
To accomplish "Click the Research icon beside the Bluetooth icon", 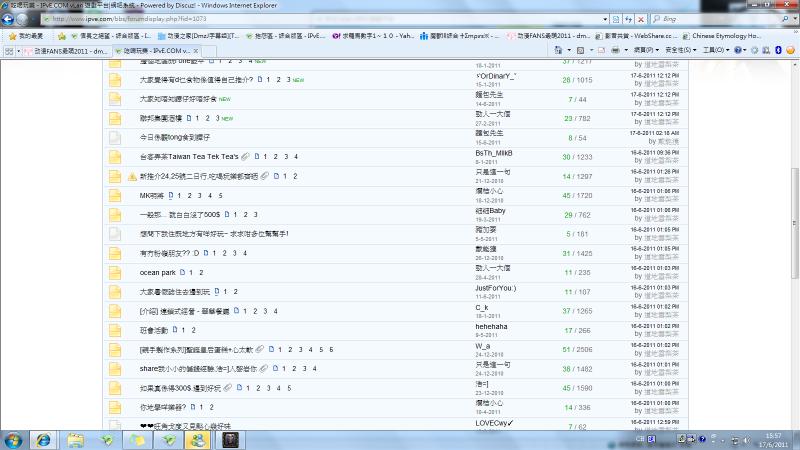I will pos(766,50).
